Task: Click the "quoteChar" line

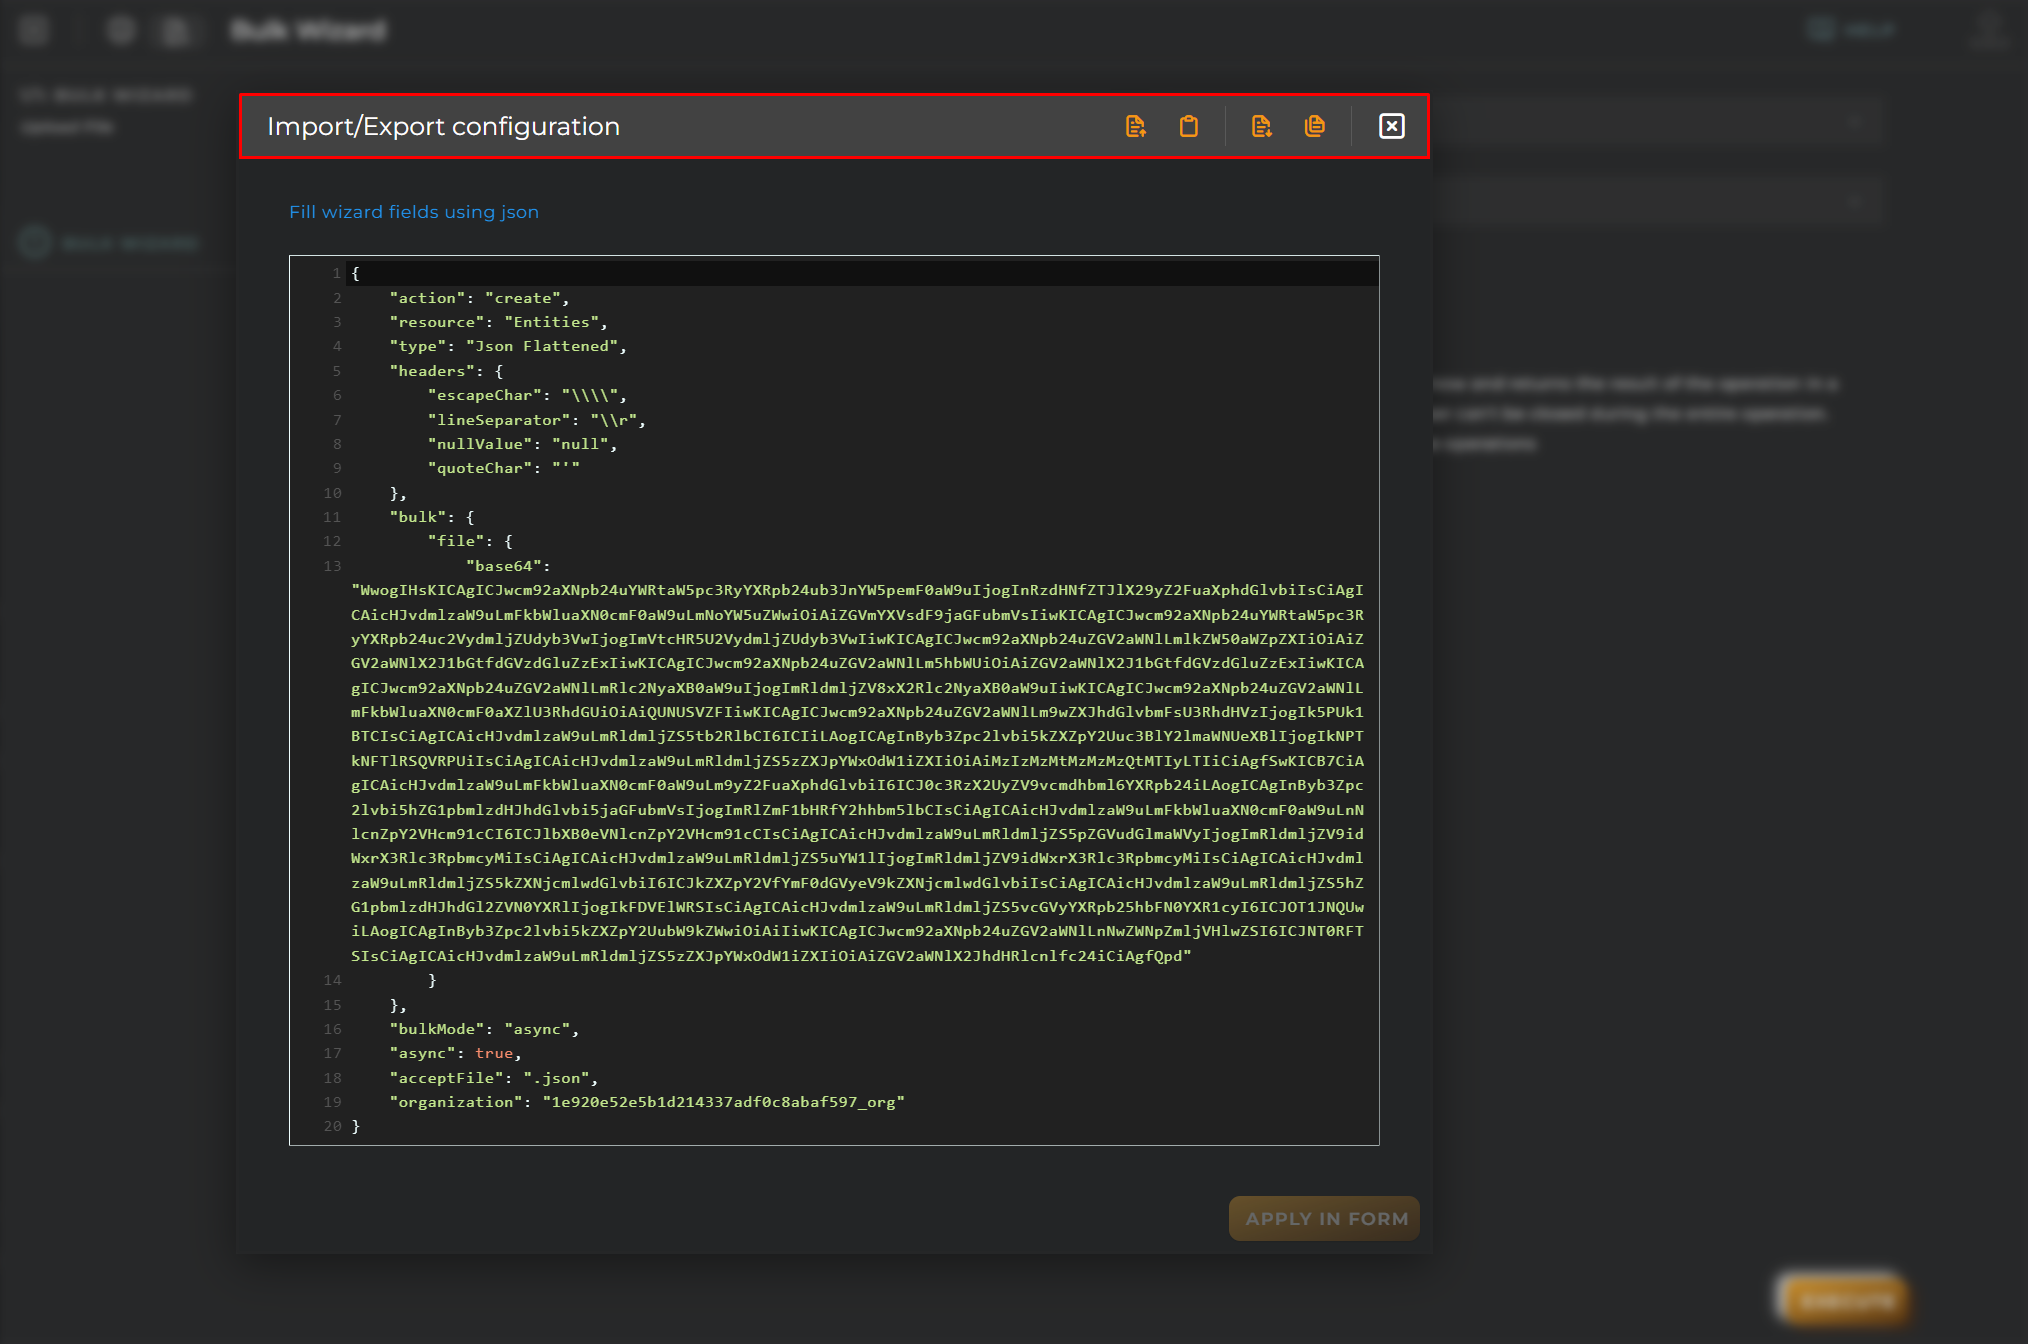Action: tap(503, 468)
